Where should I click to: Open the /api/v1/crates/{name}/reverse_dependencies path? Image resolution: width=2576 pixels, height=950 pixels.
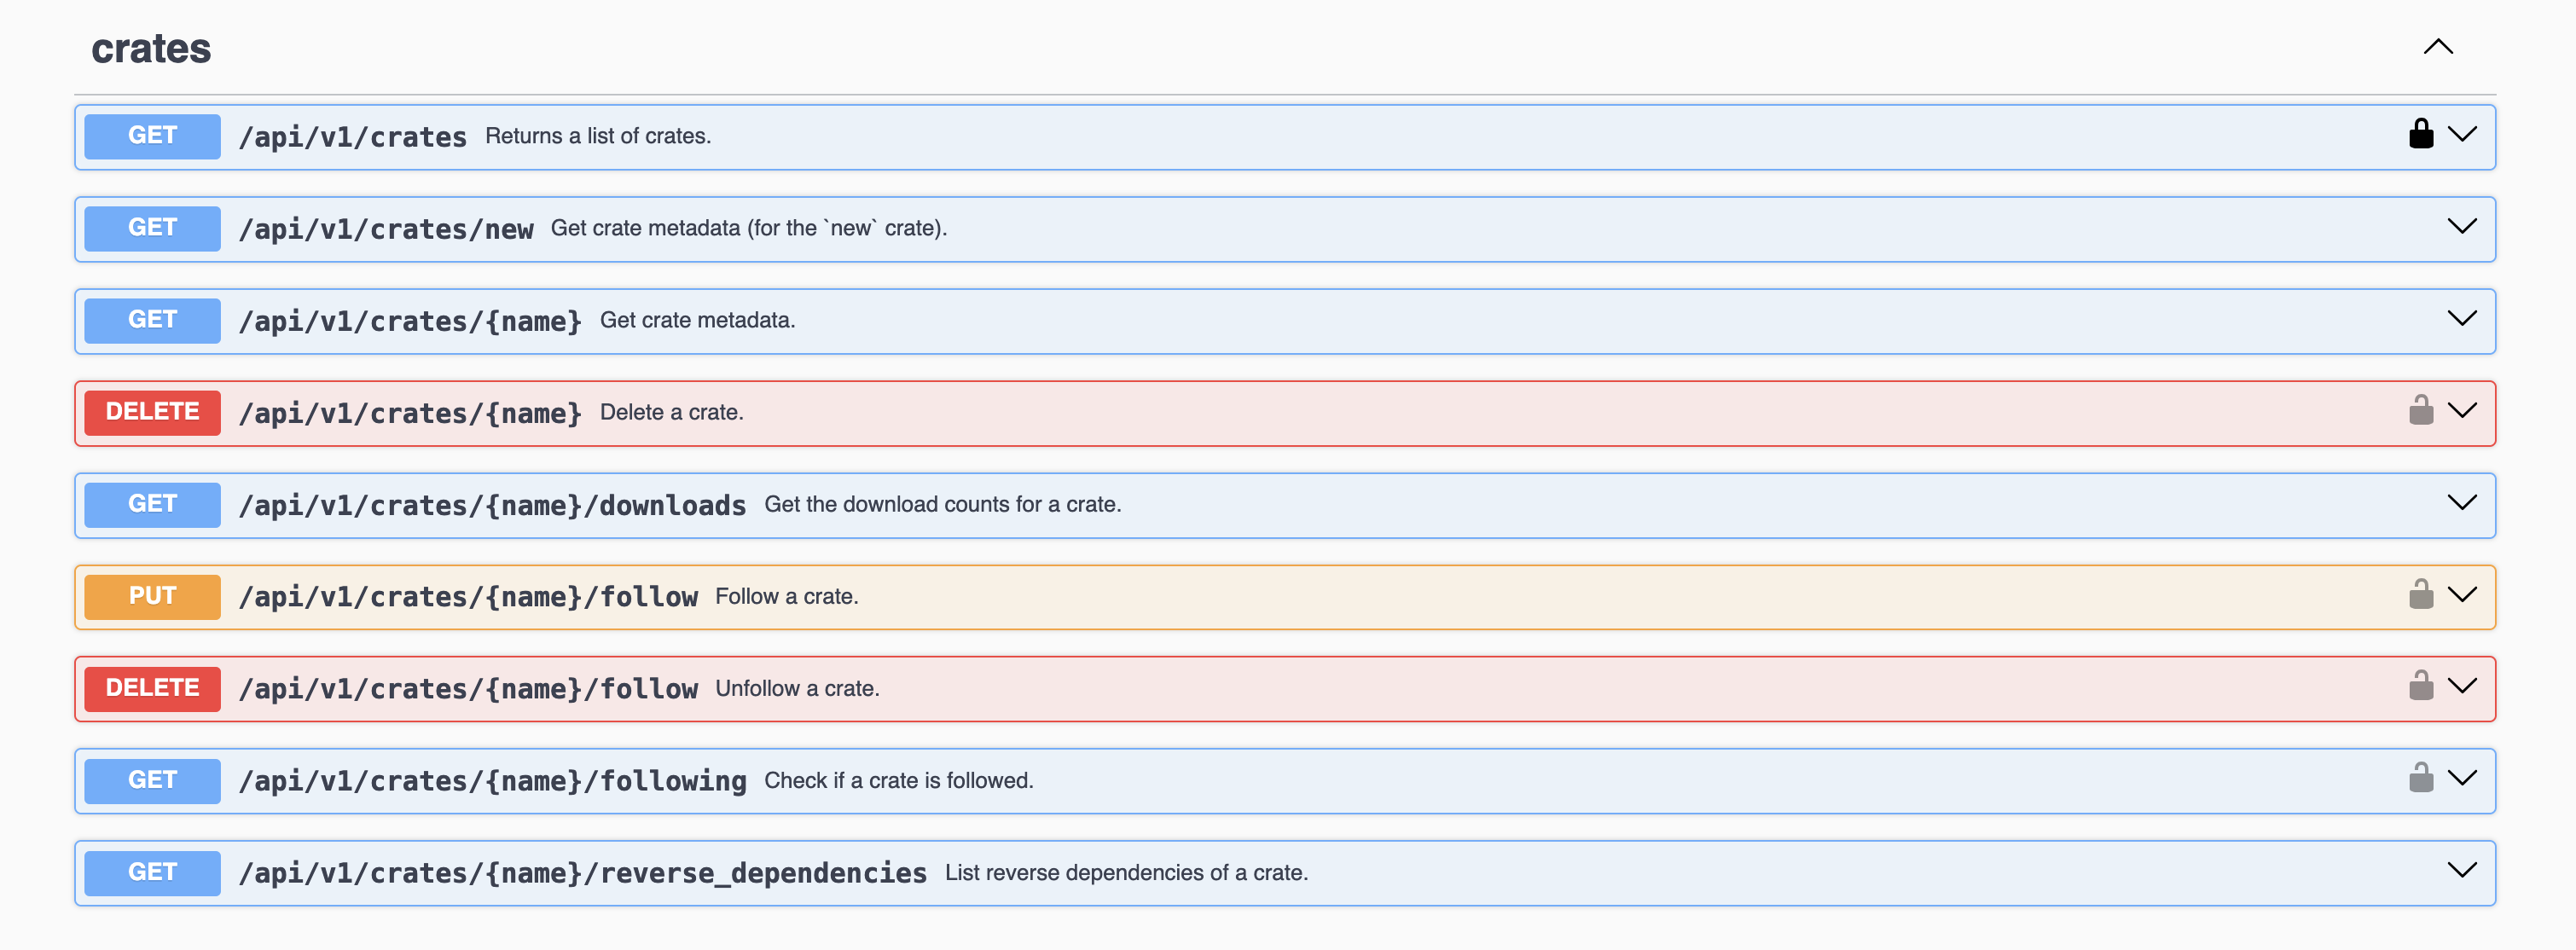click(582, 873)
